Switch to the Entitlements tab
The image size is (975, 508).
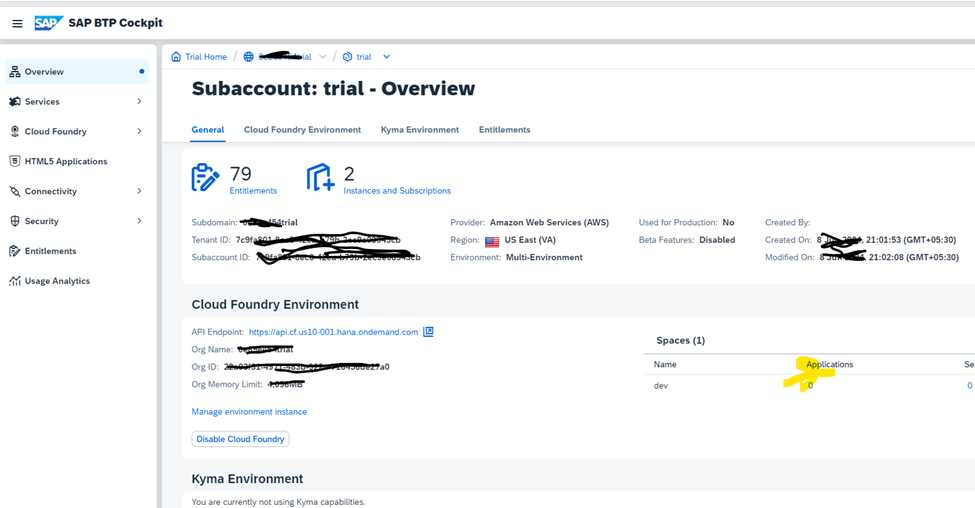504,129
